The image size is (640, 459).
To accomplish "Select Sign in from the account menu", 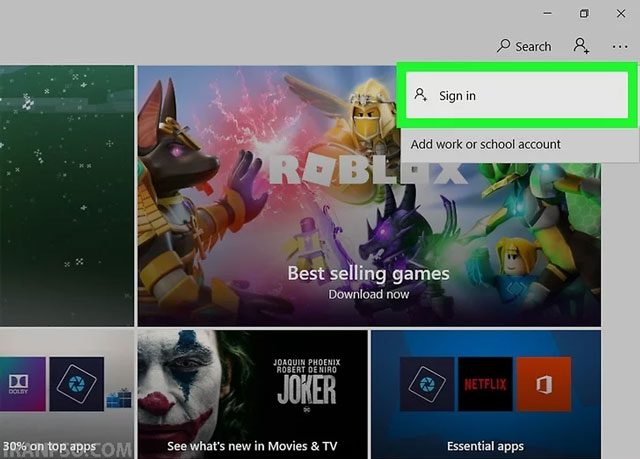I will (517, 95).
